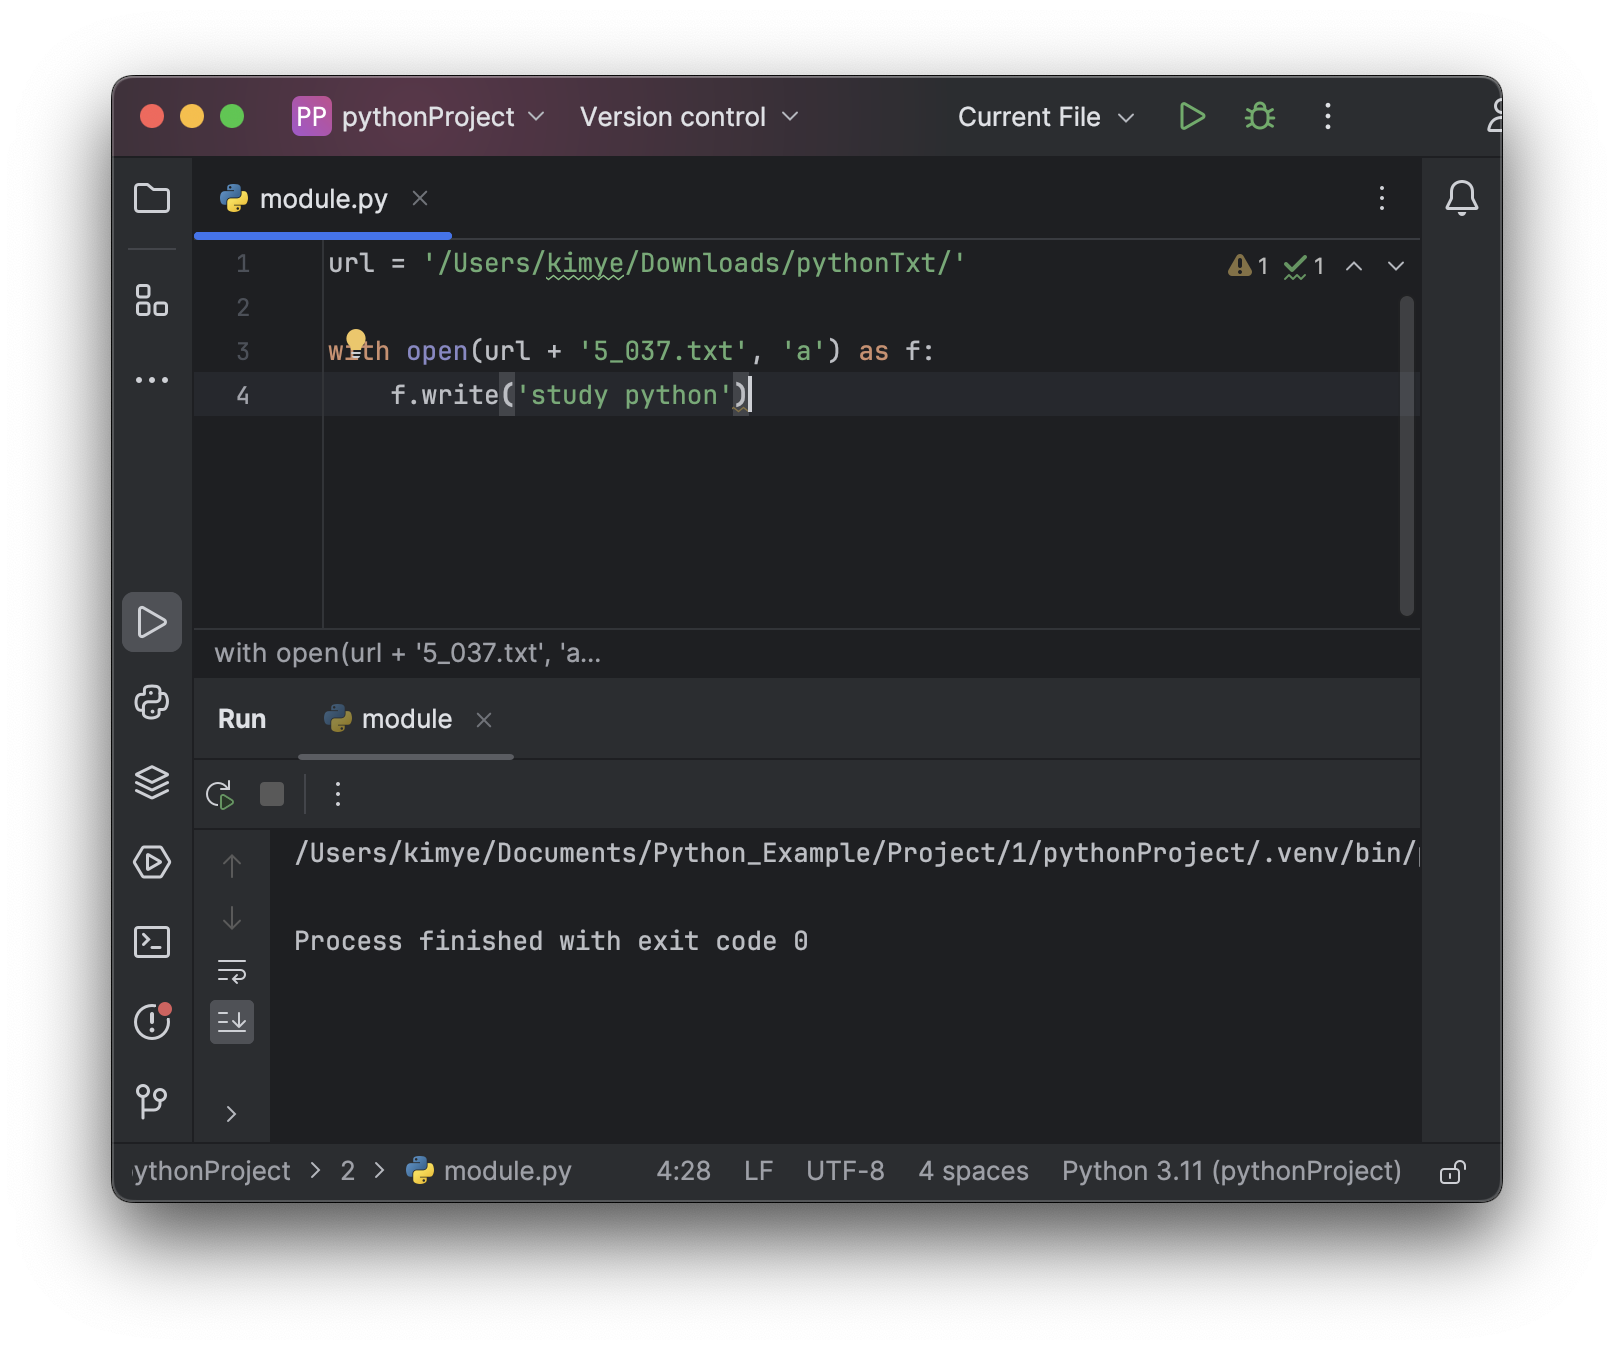The height and width of the screenshot is (1350, 1614).
Task: Click the url path string on line 1
Action: click(x=695, y=264)
